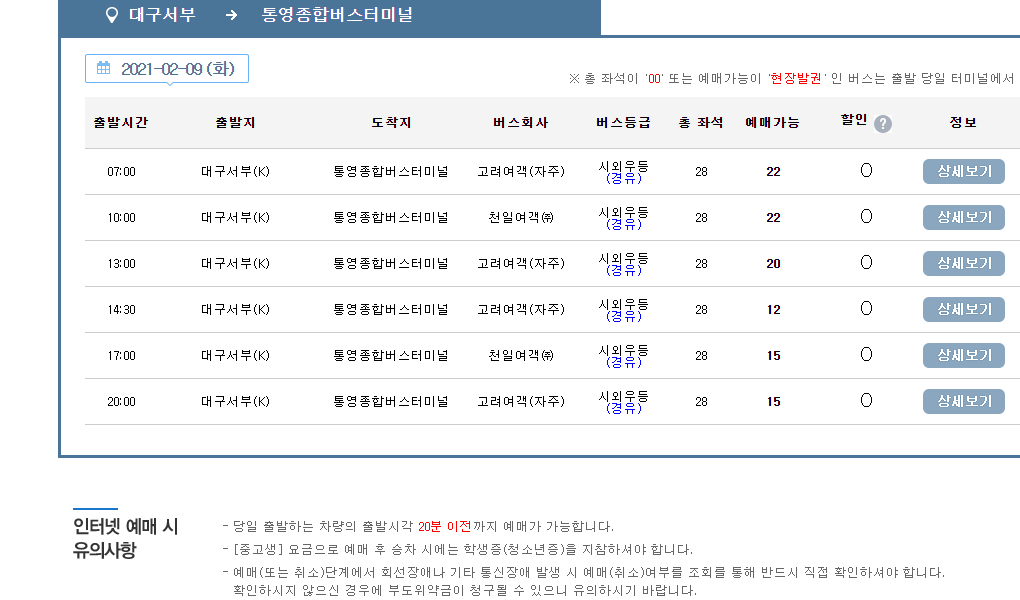The height and width of the screenshot is (600, 1020).
Task: Click the 예매가능 column header
Action: point(773,122)
